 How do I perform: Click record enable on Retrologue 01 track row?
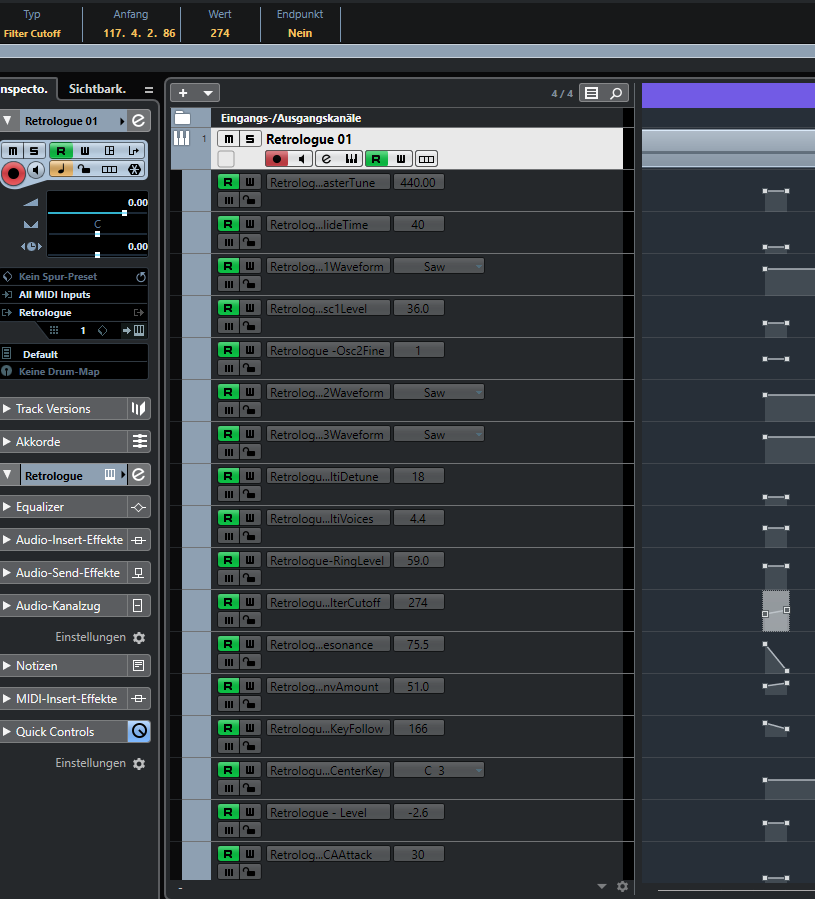[x=276, y=159]
